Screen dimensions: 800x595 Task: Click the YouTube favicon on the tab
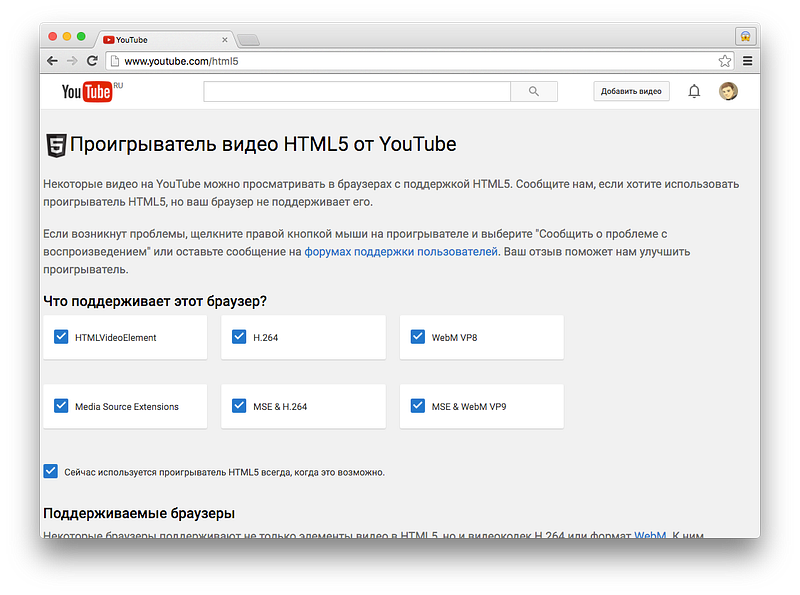pyautogui.click(x=108, y=40)
